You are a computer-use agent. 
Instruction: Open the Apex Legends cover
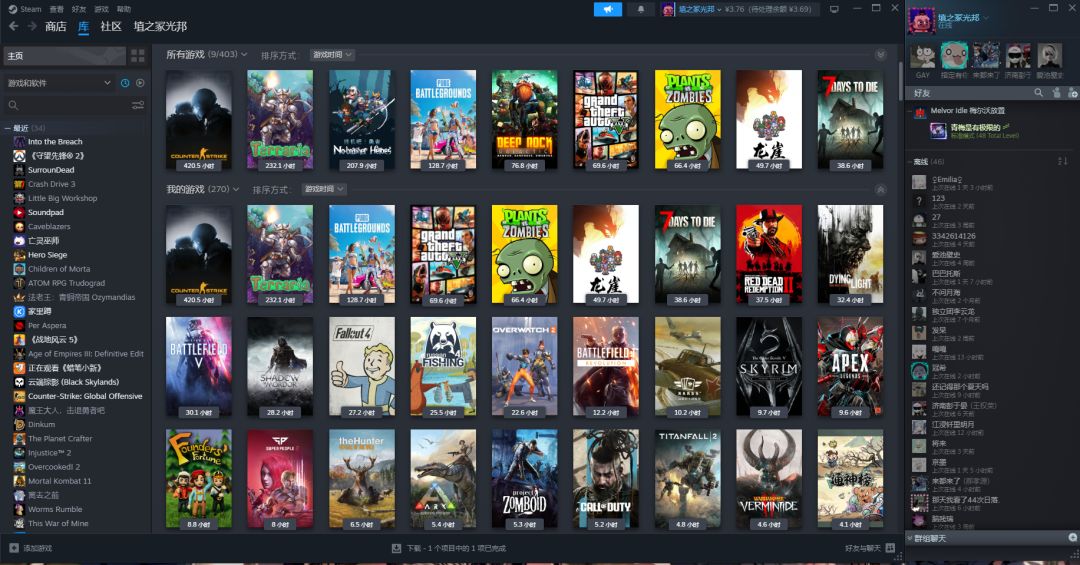tap(850, 366)
